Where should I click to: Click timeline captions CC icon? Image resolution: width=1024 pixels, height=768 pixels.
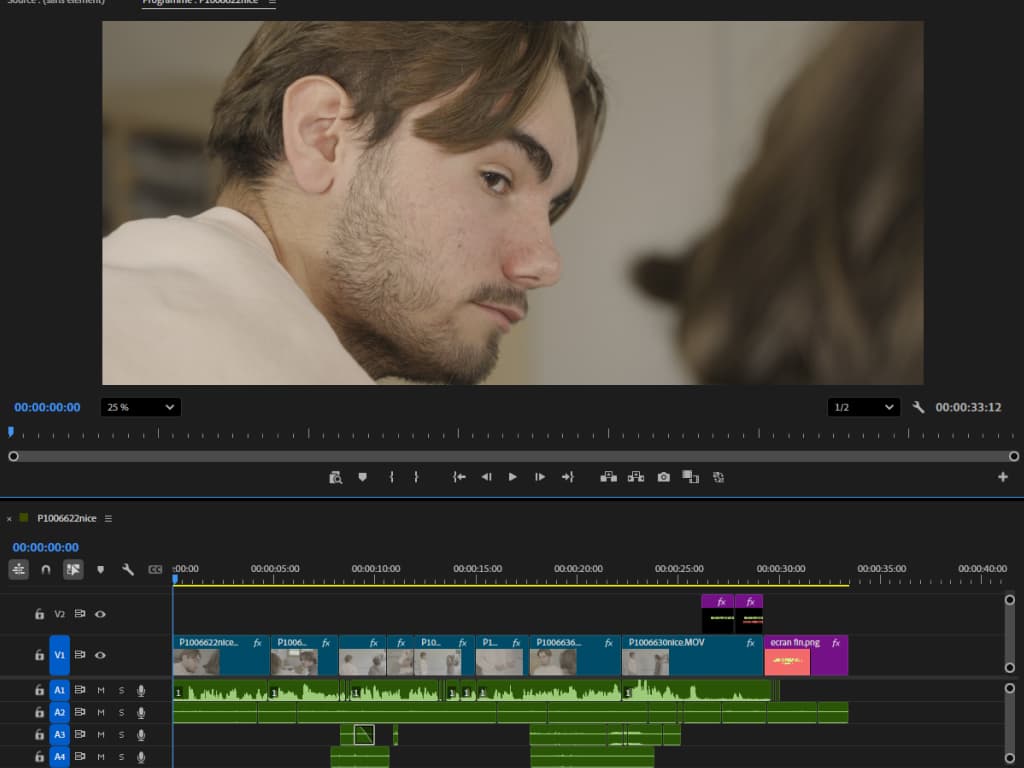pyautogui.click(x=155, y=569)
